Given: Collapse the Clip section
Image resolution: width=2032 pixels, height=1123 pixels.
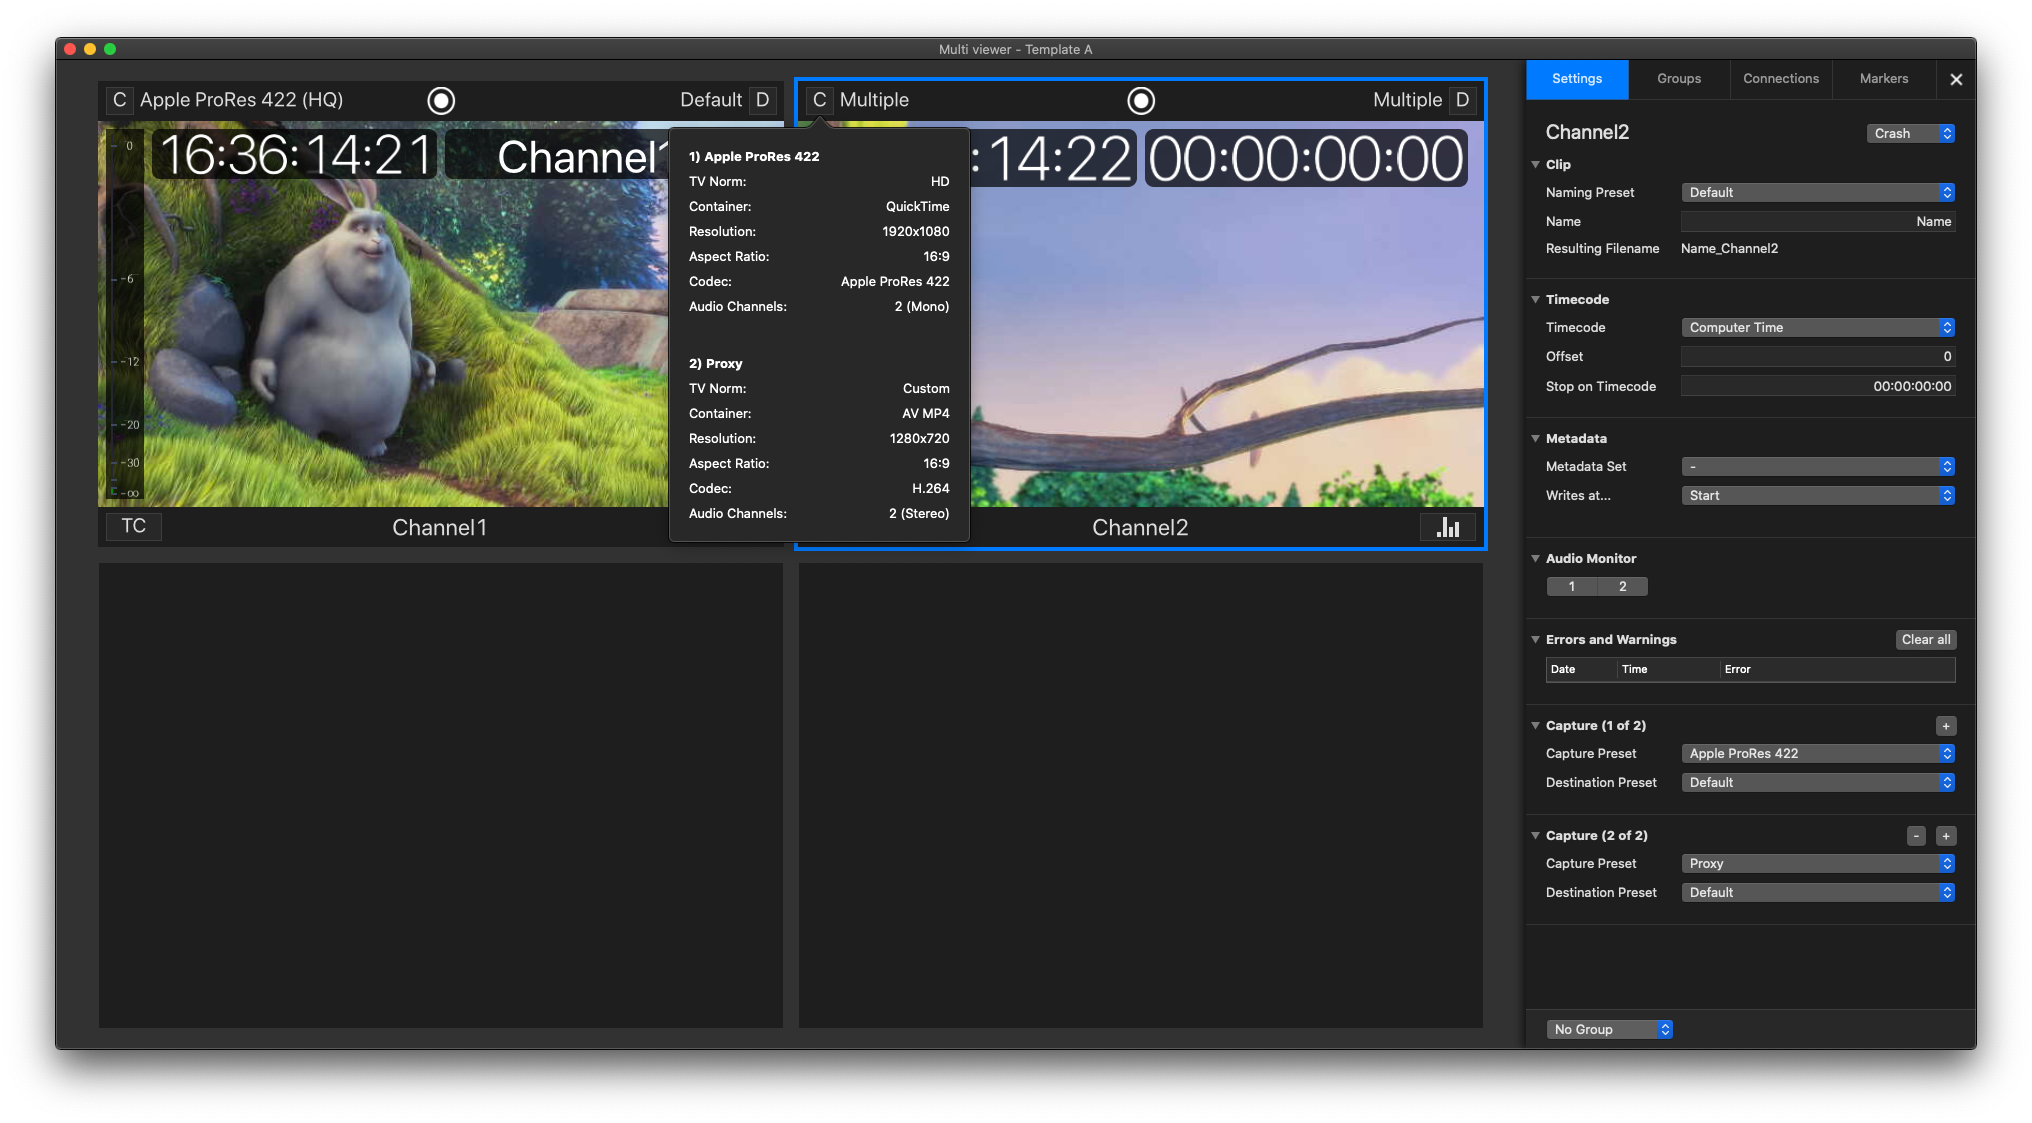Looking at the screenshot, I should click(x=1535, y=165).
